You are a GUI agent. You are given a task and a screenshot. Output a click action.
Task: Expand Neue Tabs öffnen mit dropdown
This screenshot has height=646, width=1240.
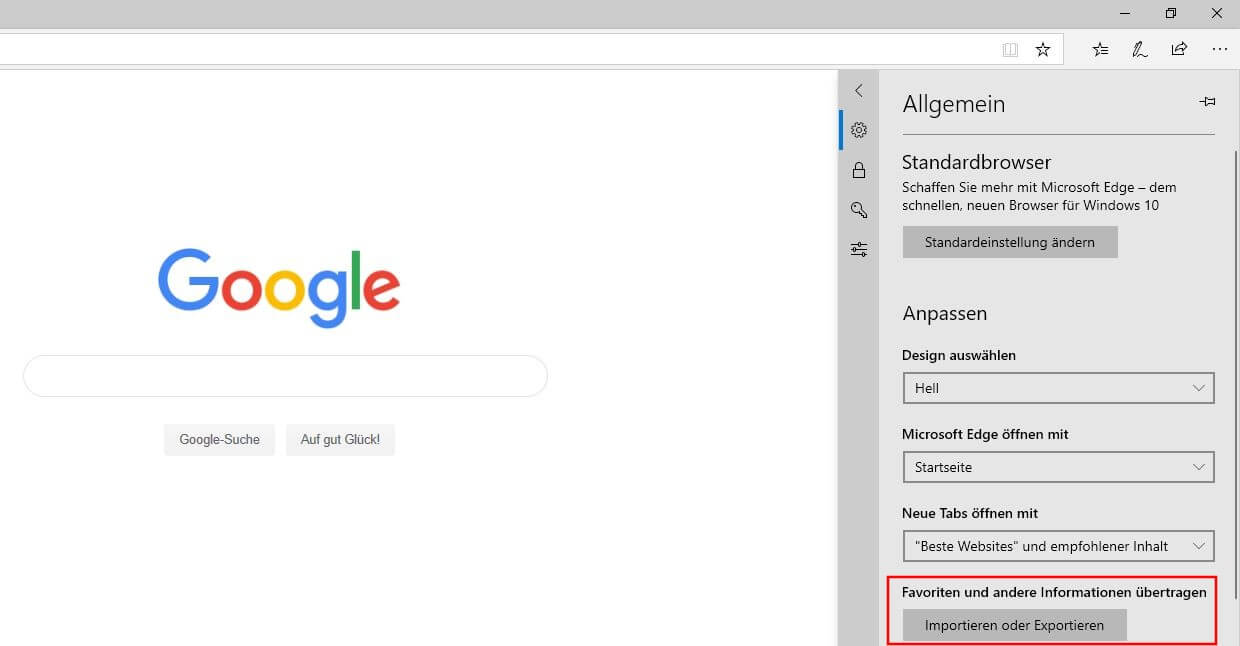coord(1058,546)
